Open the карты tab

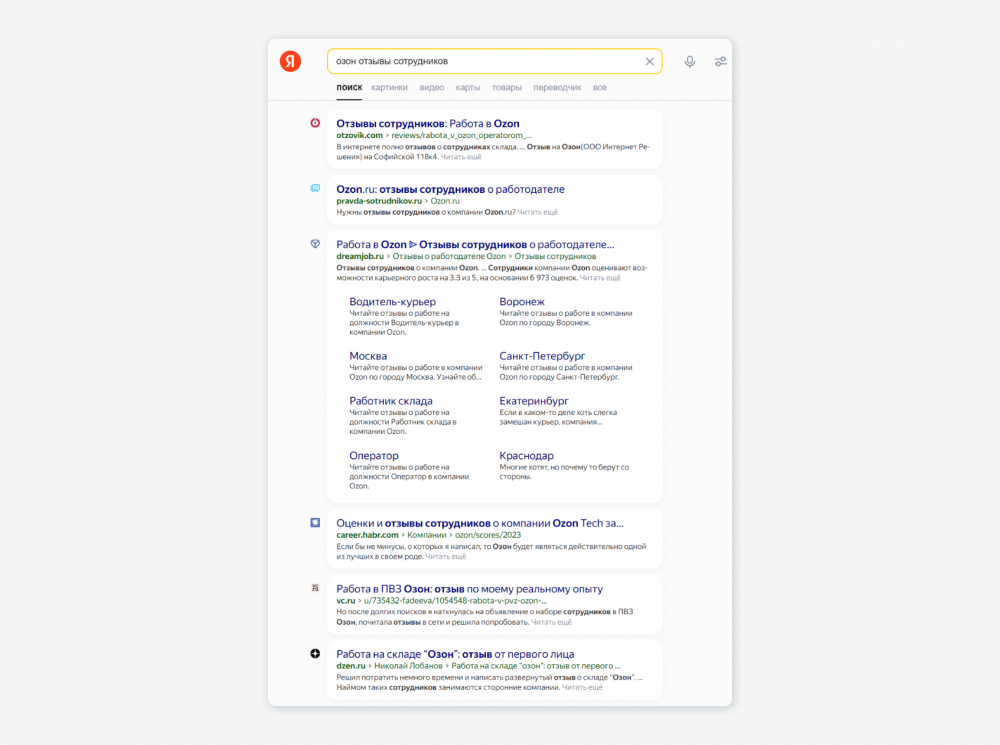point(468,88)
